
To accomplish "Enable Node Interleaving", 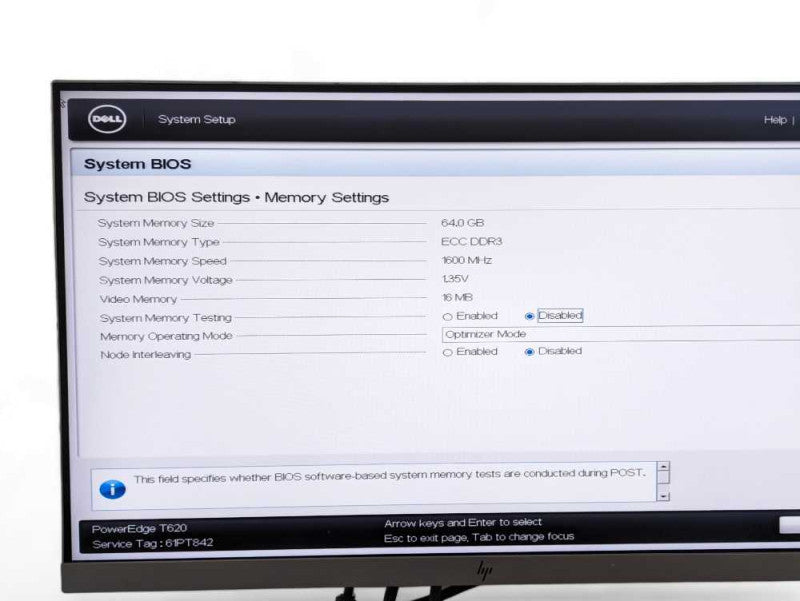I will (x=447, y=353).
